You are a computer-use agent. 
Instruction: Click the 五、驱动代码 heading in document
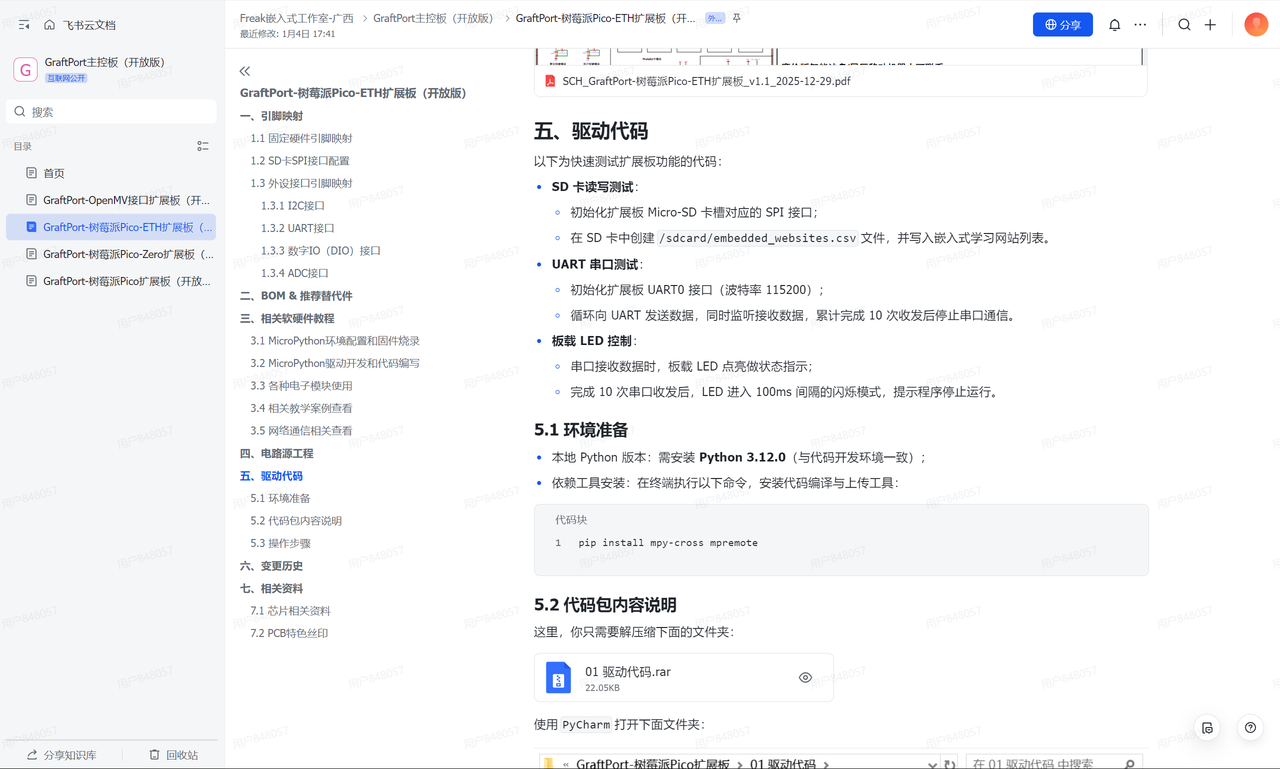pos(591,131)
